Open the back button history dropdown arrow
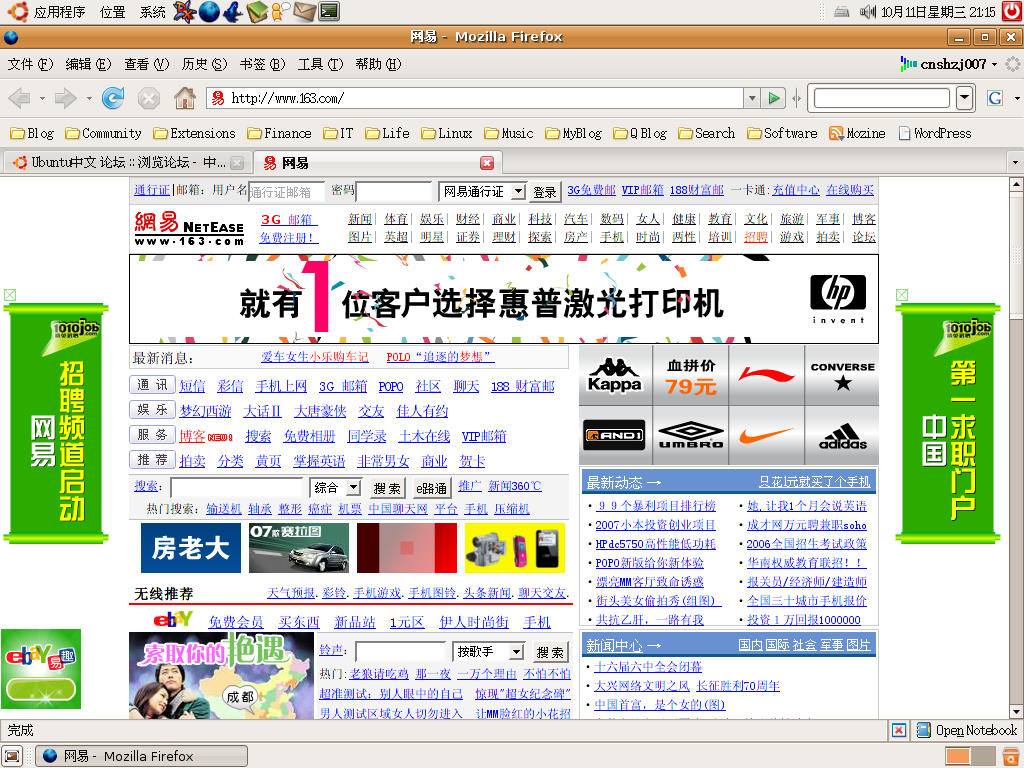Viewport: 1024px width, 768px height. point(42,99)
